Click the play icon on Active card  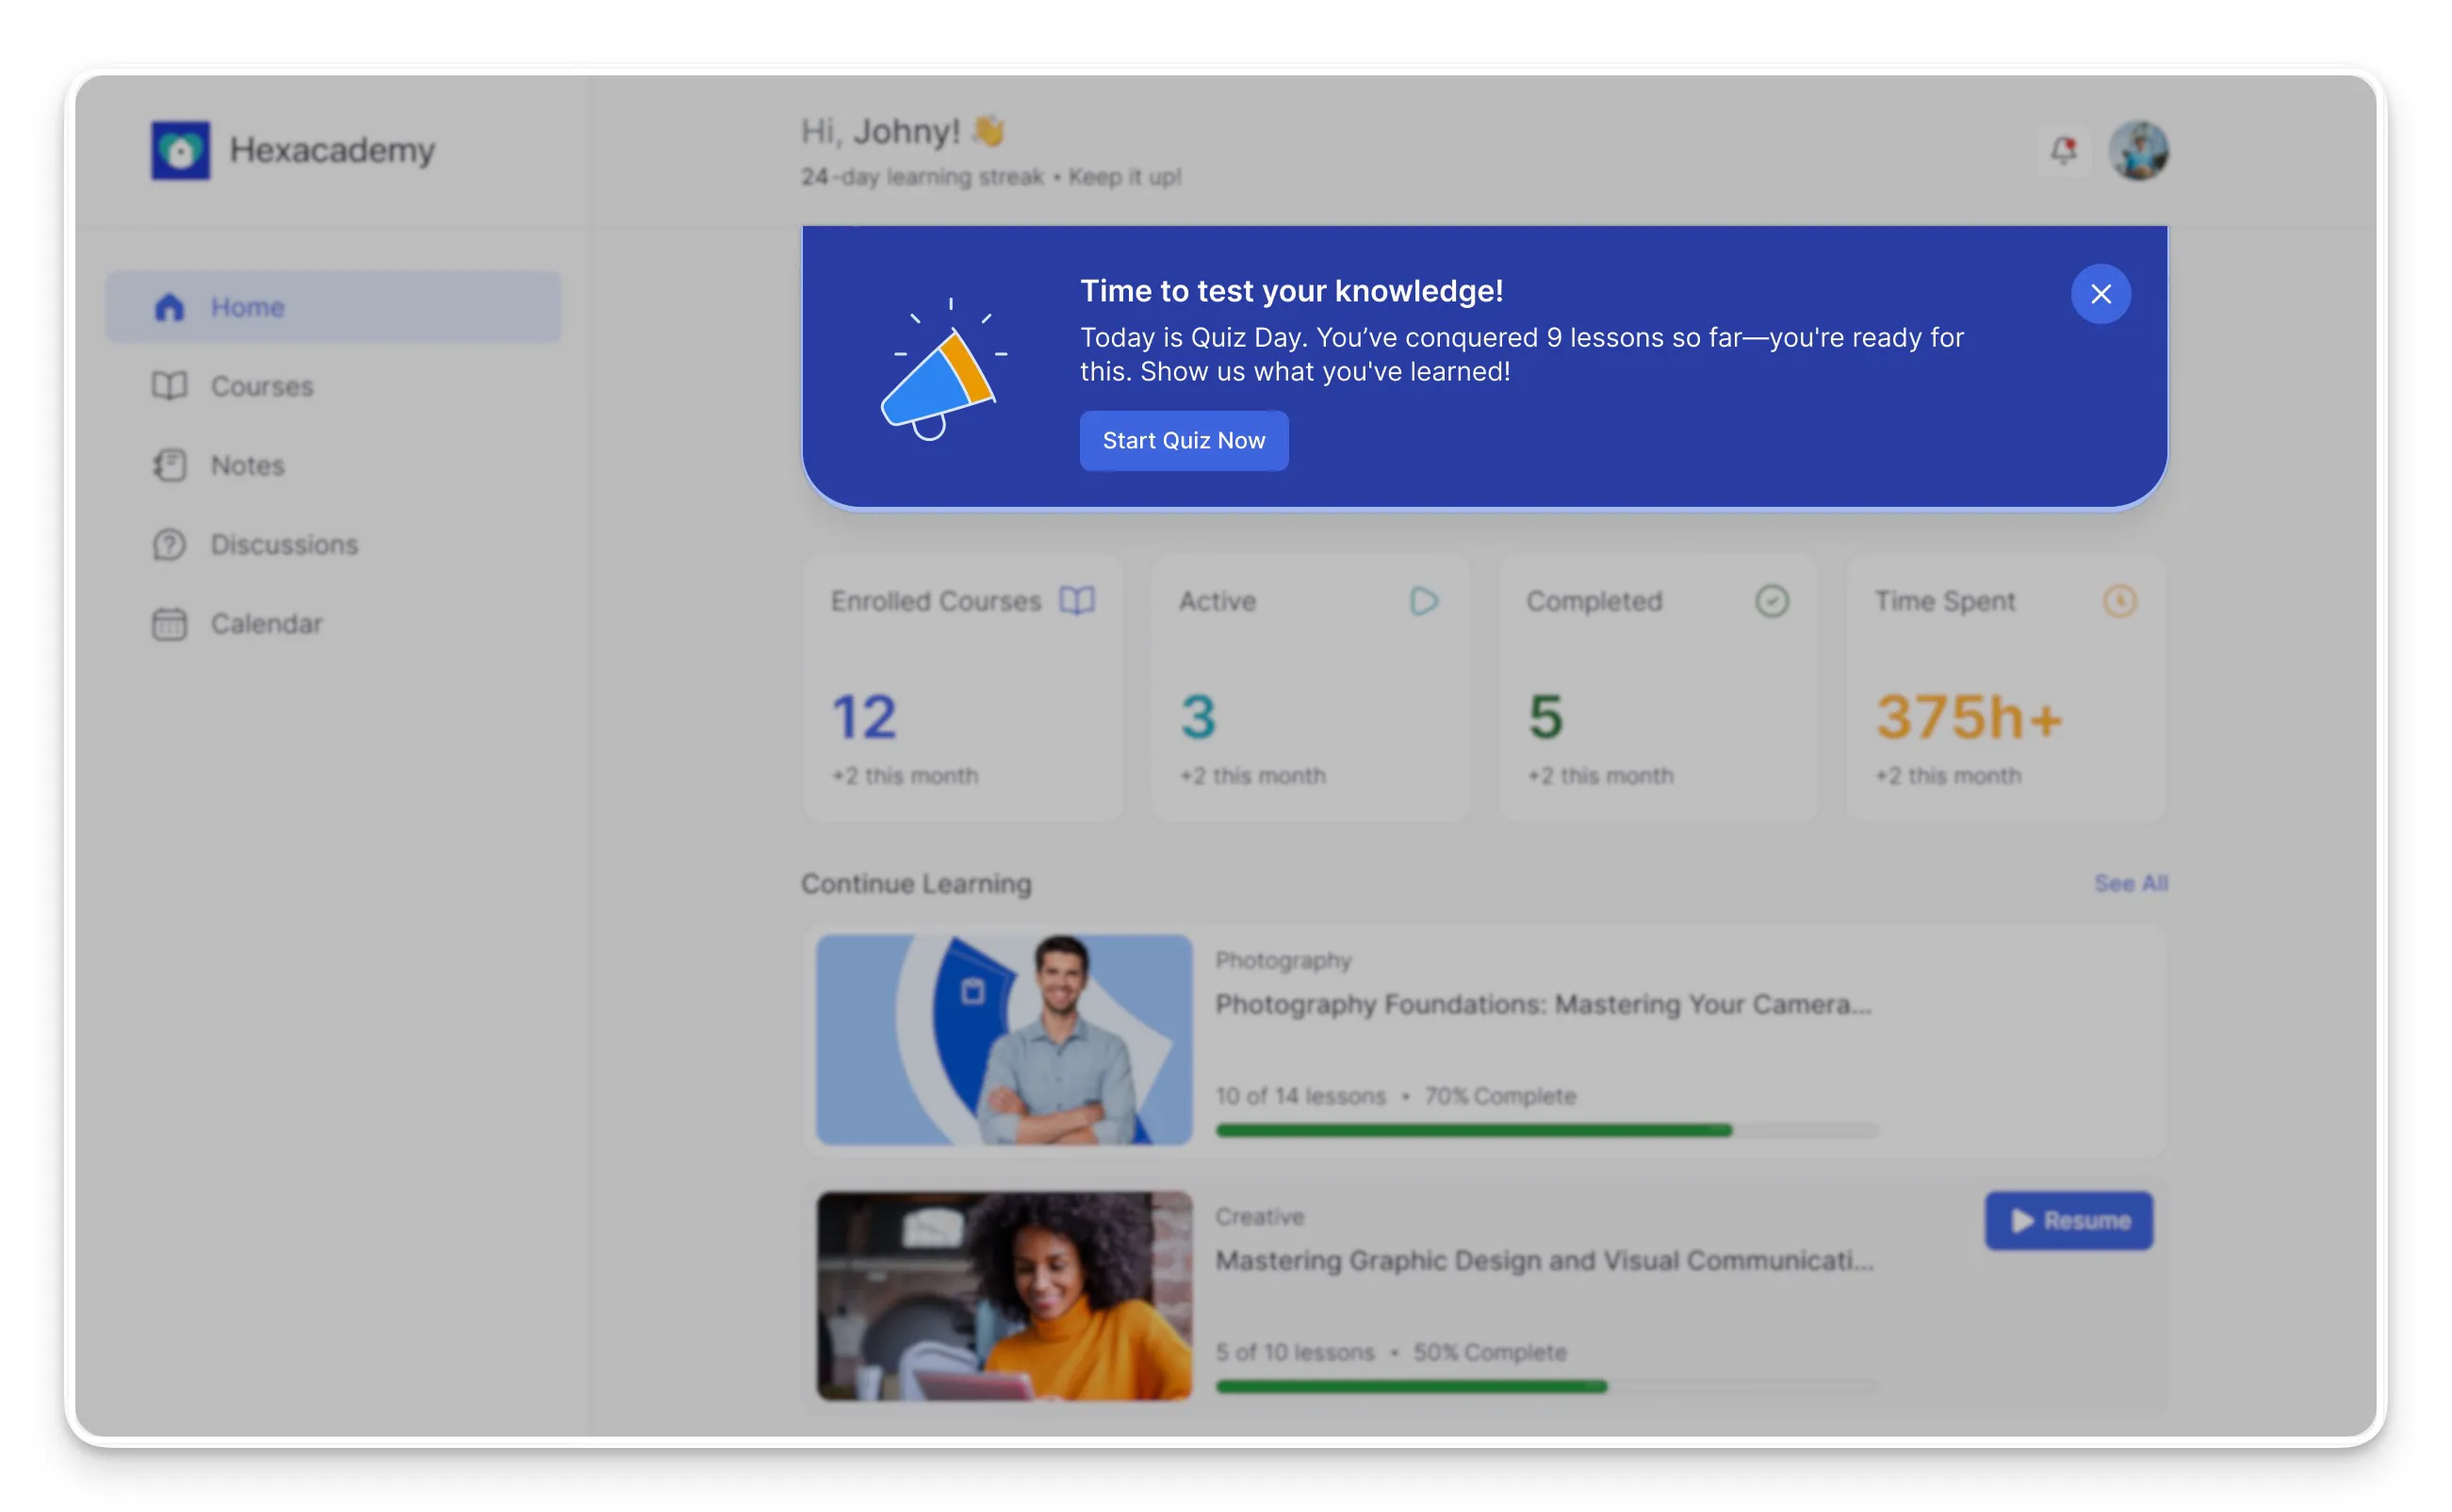(x=1424, y=600)
